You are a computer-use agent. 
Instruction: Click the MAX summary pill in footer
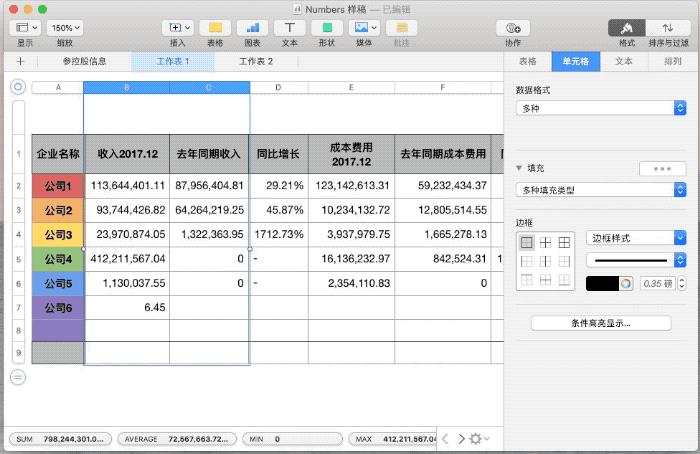pos(393,439)
